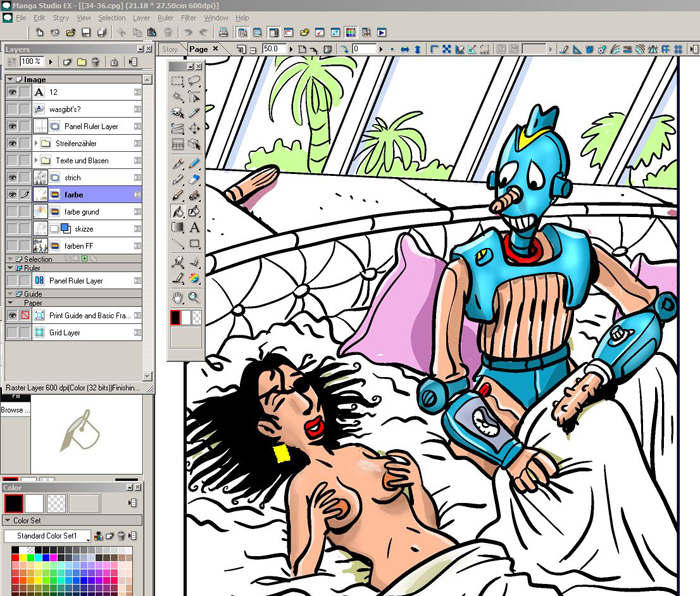700x596 pixels.
Task: Select the Hand tool in the toolbox
Action: pyautogui.click(x=178, y=297)
